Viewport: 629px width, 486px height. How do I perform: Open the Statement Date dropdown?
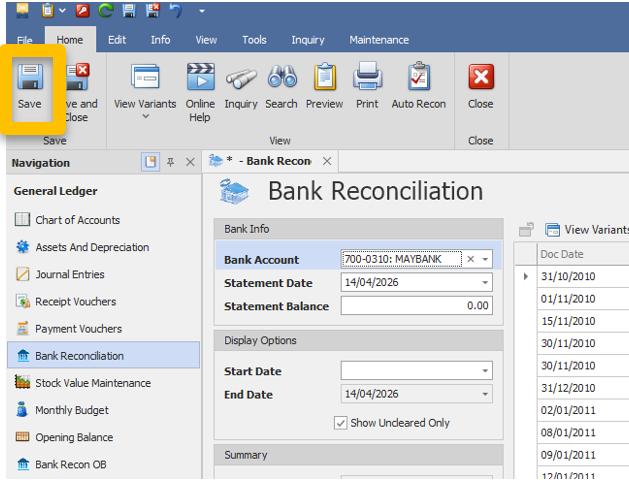click(486, 283)
